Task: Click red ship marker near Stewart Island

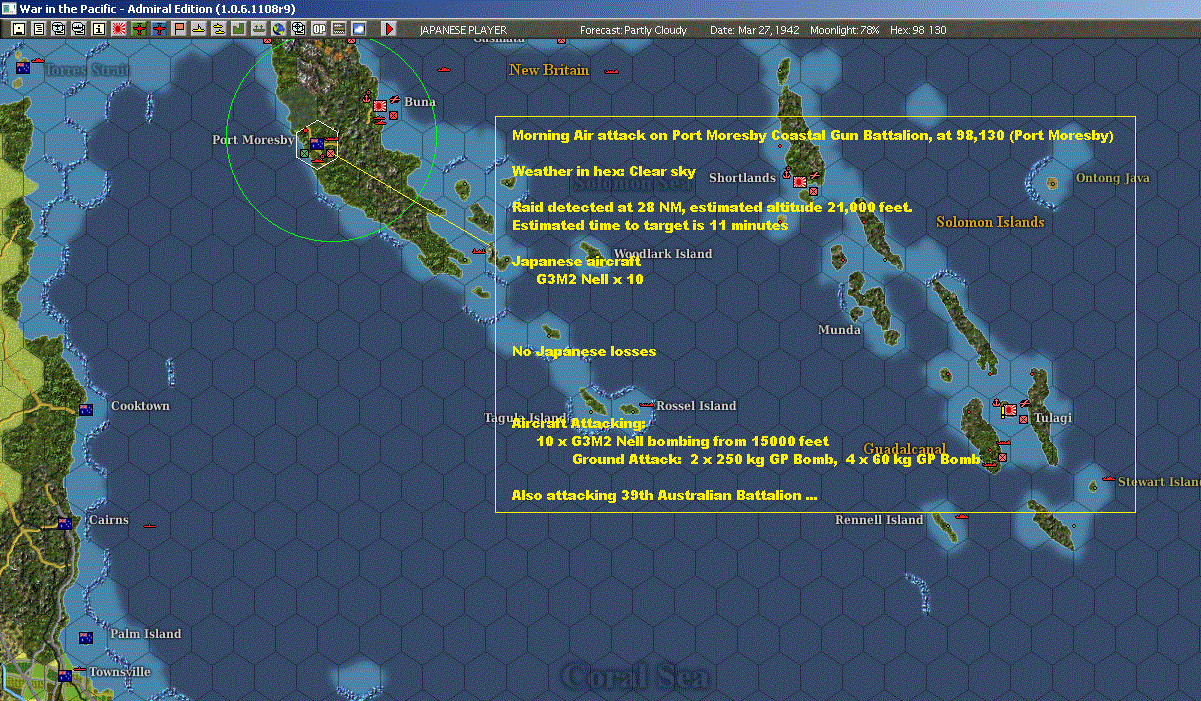Action: click(1108, 479)
